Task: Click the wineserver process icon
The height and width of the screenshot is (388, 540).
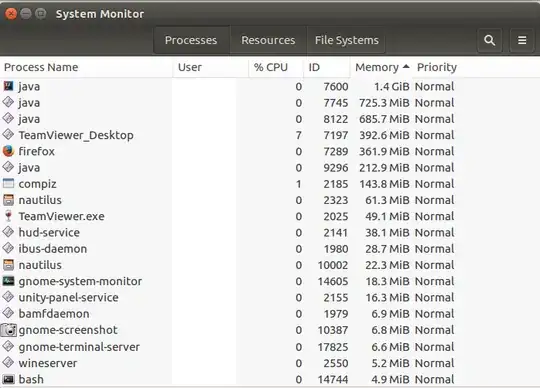Action: (x=8, y=363)
